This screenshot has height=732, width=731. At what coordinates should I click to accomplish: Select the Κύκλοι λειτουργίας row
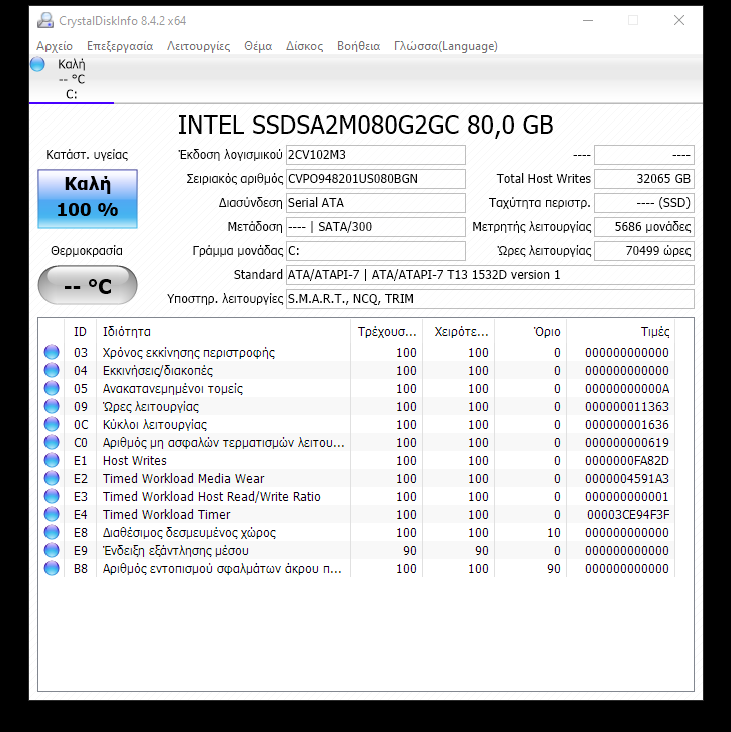[357, 424]
